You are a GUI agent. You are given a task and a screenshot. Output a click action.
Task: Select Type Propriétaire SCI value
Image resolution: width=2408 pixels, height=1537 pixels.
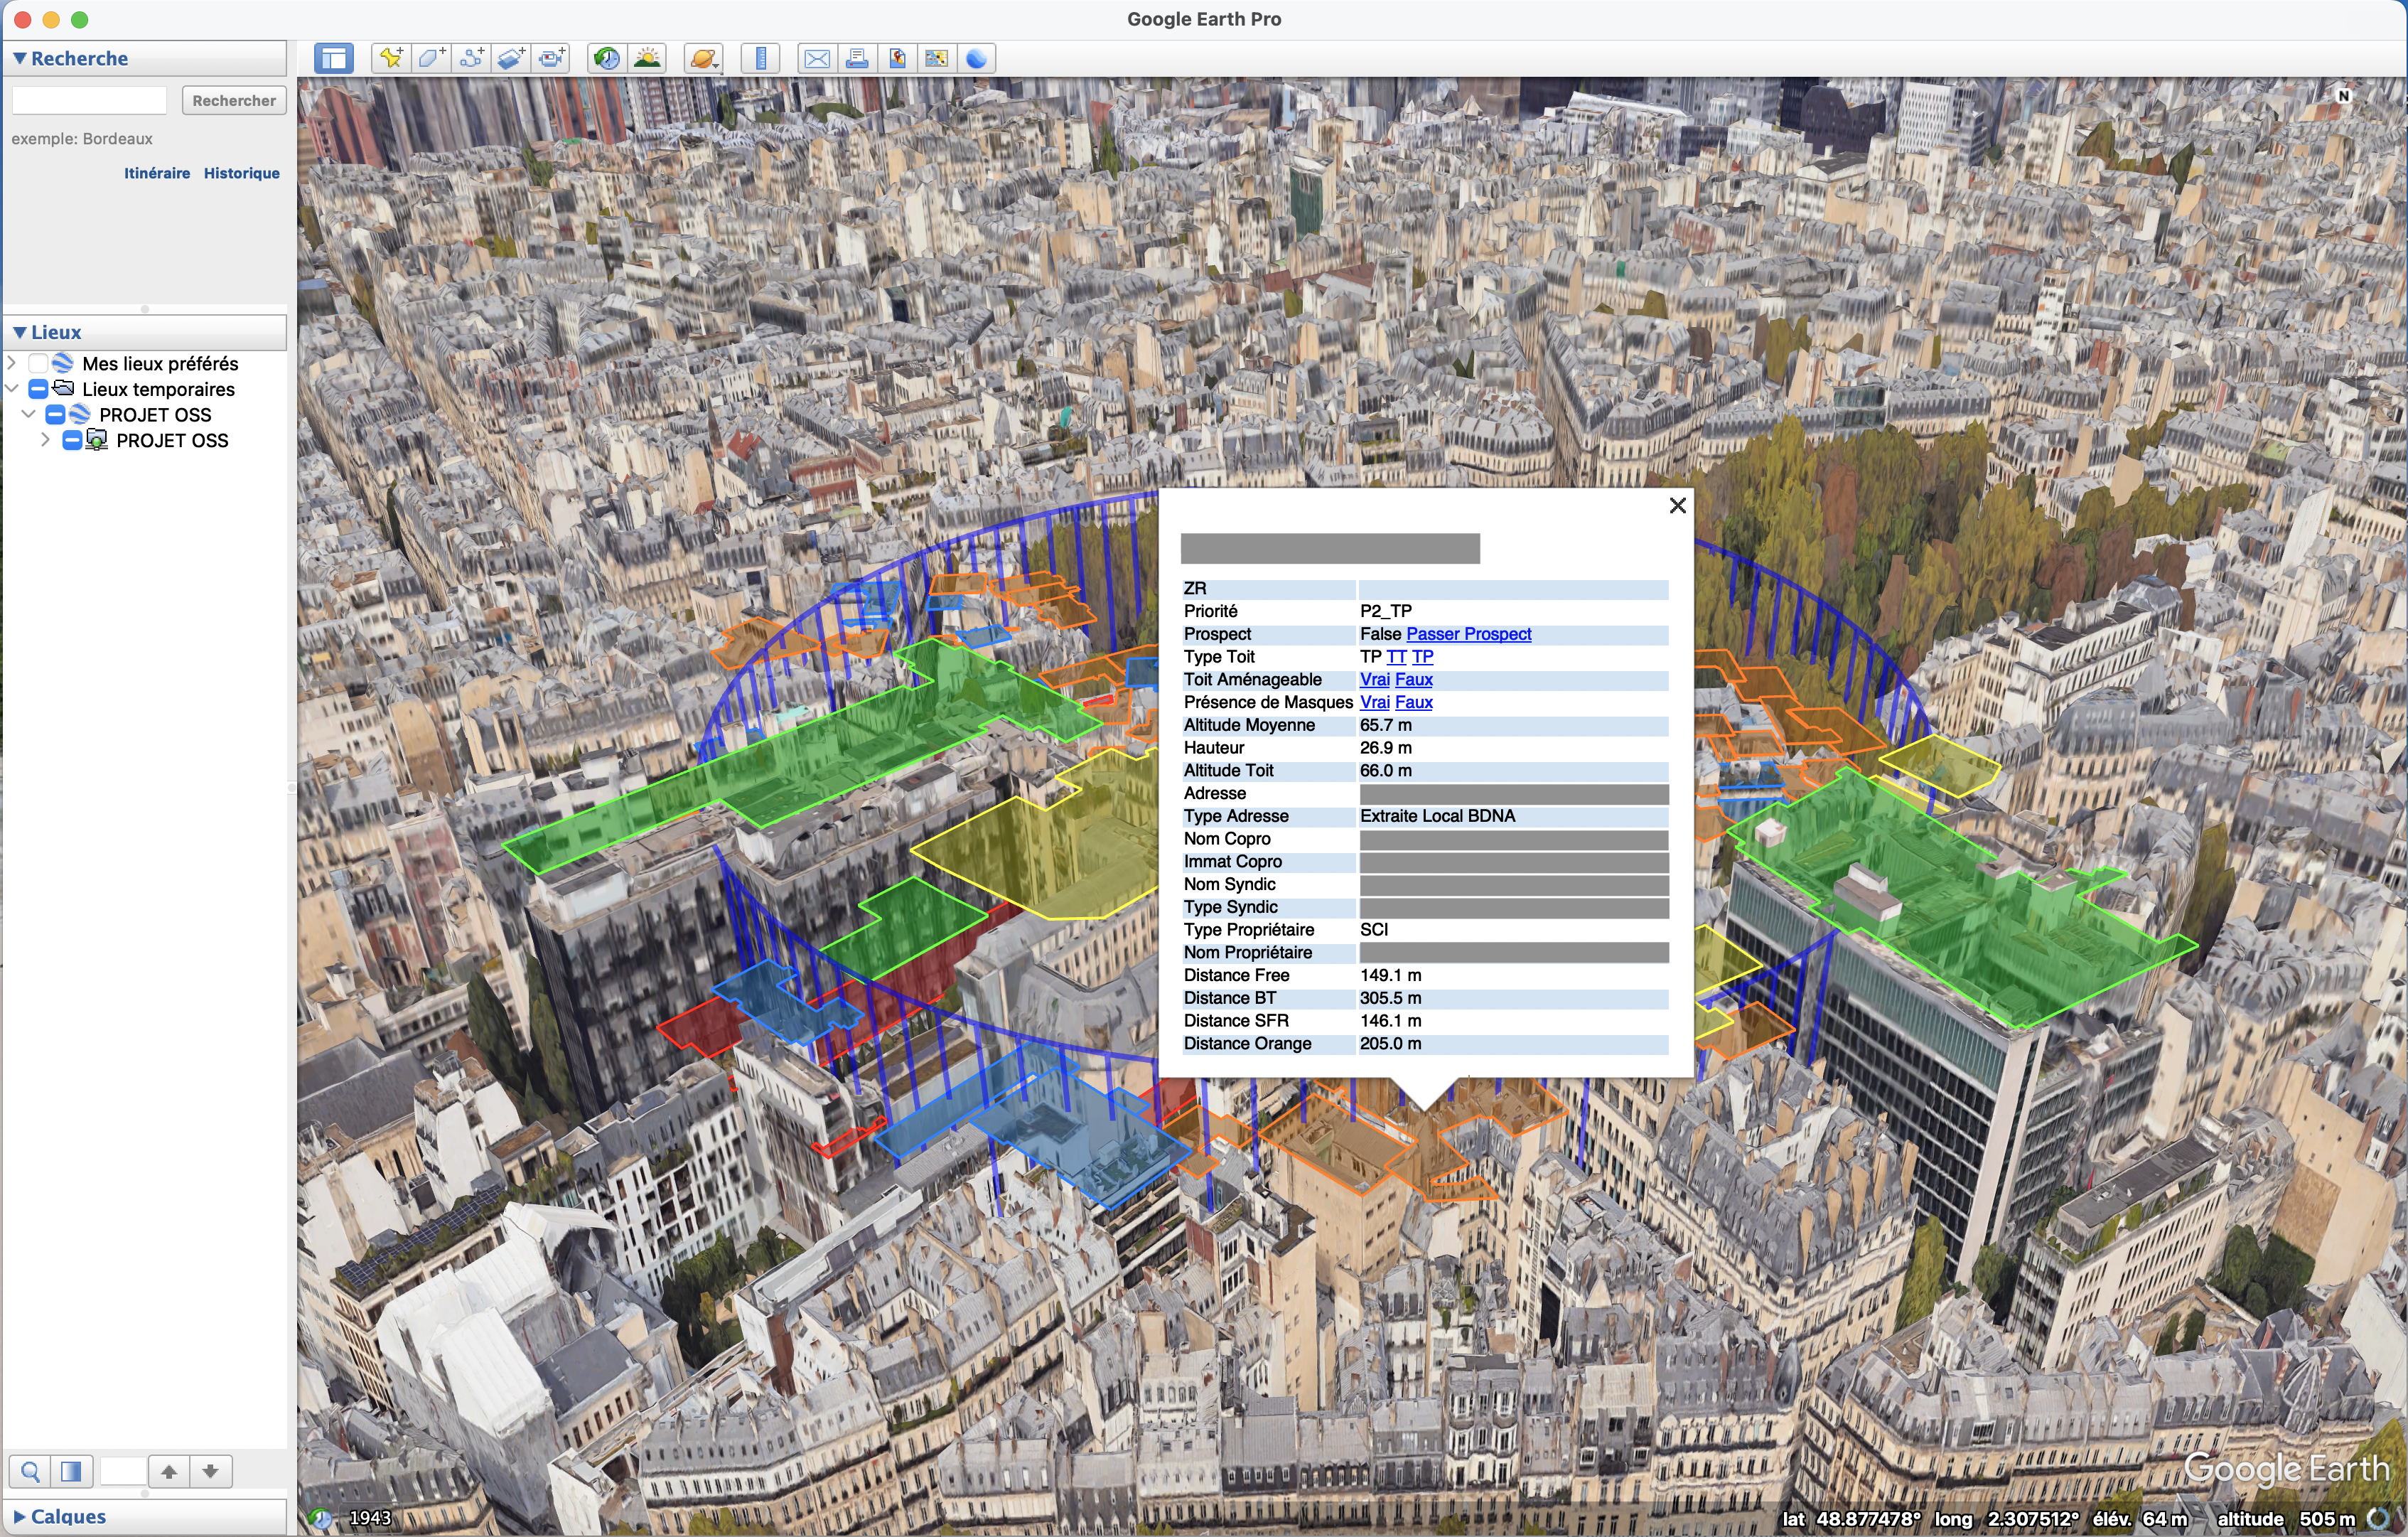[x=1374, y=930]
